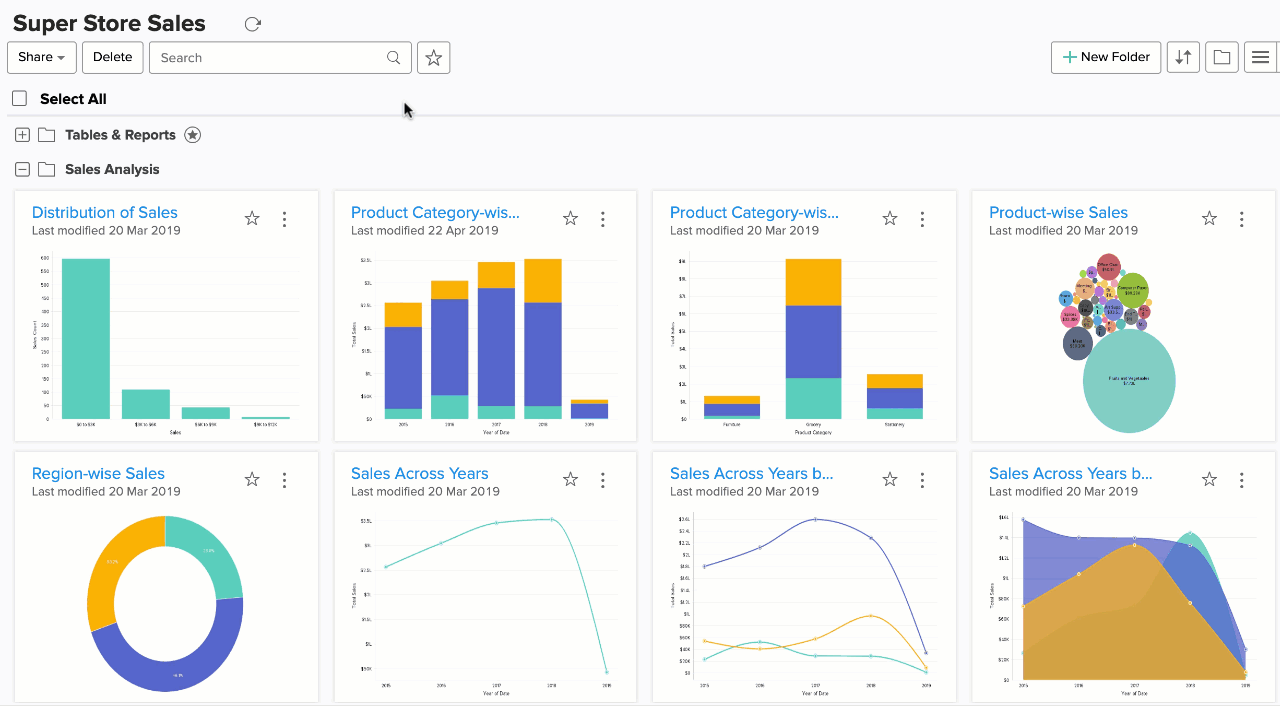The image size is (1280, 706).
Task: Open more options for Sales Across Years
Action: 602,480
